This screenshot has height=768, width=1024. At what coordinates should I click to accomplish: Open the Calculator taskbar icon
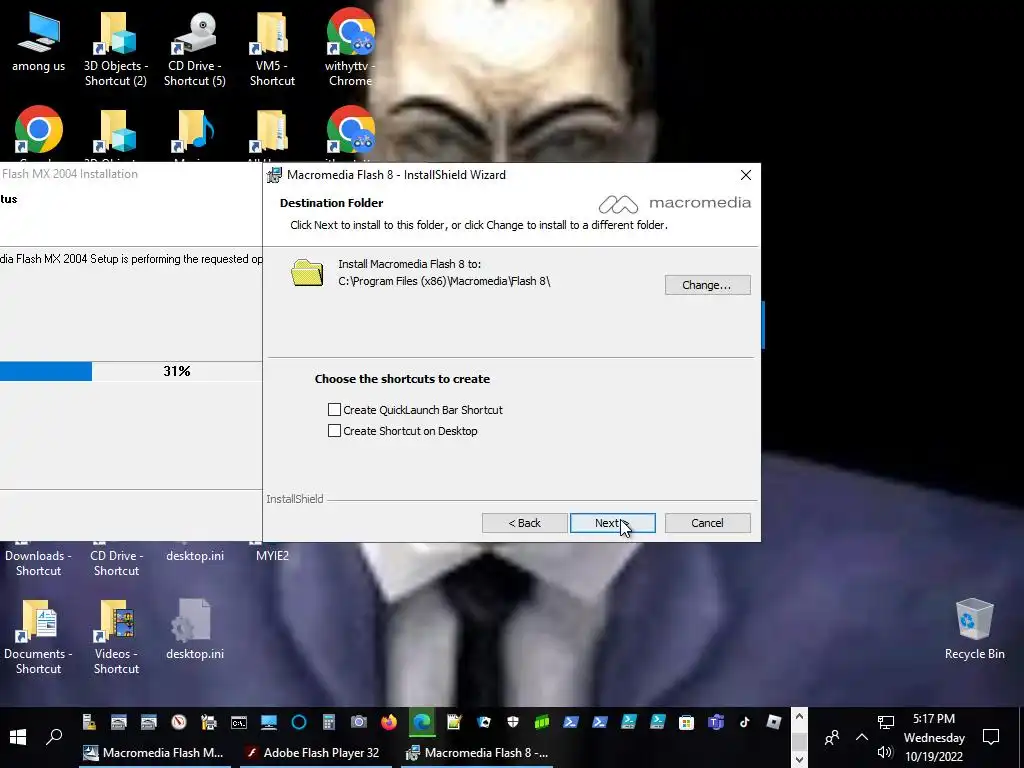329,722
